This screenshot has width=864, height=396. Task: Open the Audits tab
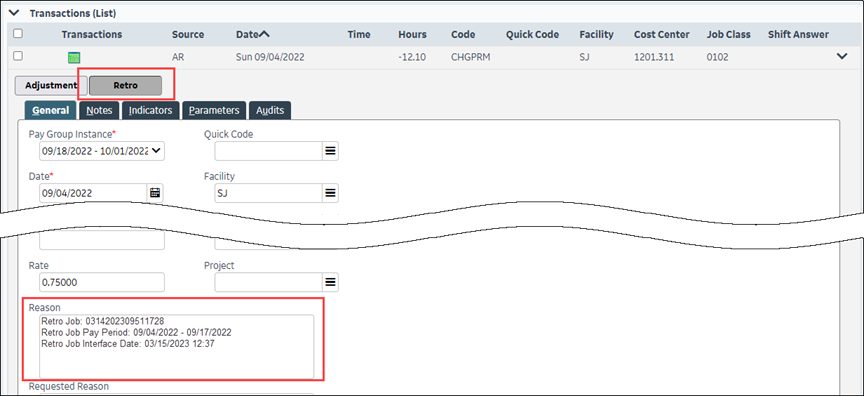pyautogui.click(x=270, y=110)
